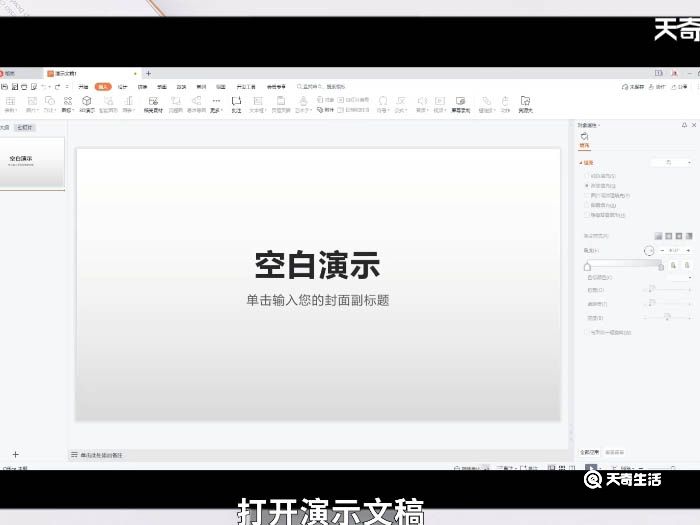Insert Audio into the slide
The width and height of the screenshot is (700, 525).
422,104
